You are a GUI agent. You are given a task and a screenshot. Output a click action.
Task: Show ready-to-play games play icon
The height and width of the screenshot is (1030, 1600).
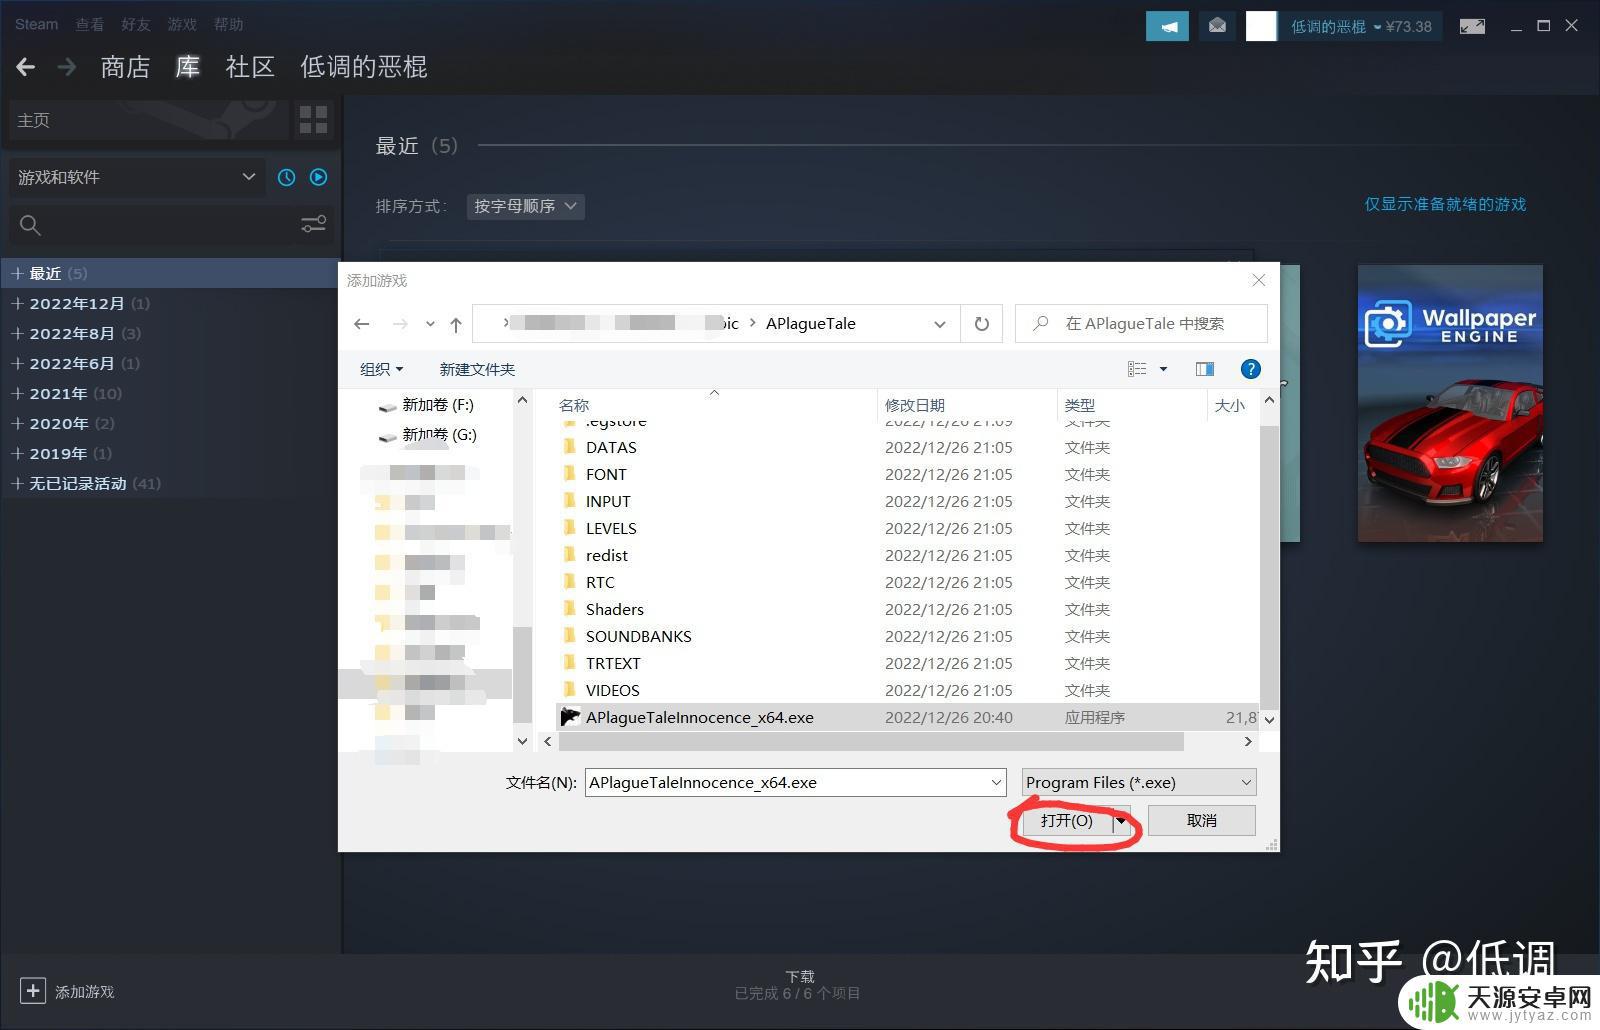319,177
